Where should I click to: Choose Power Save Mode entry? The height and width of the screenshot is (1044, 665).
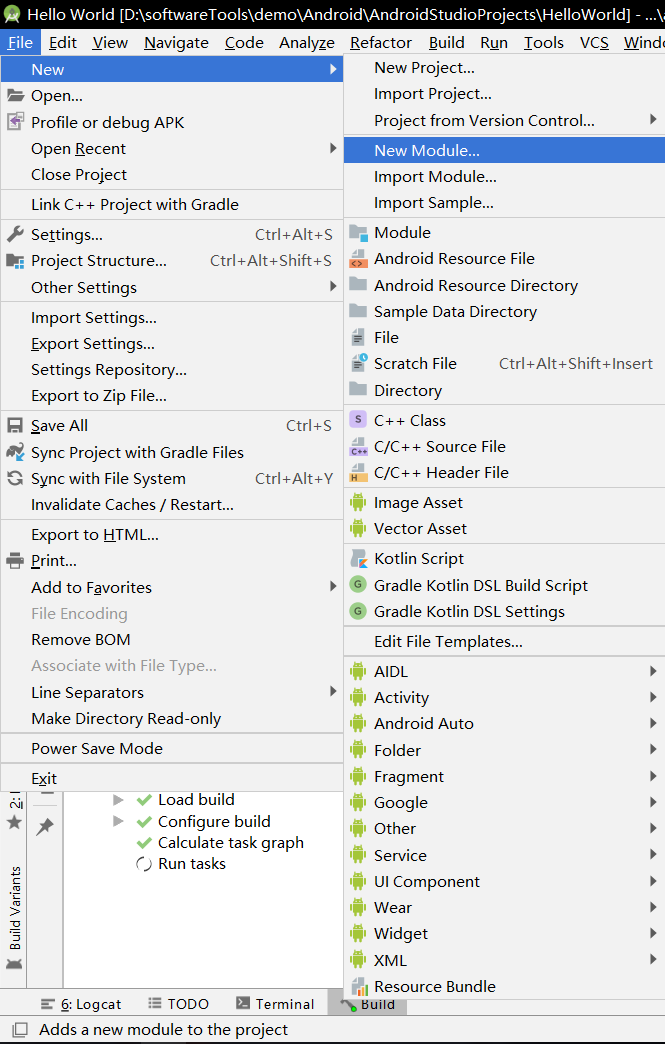click(172, 748)
